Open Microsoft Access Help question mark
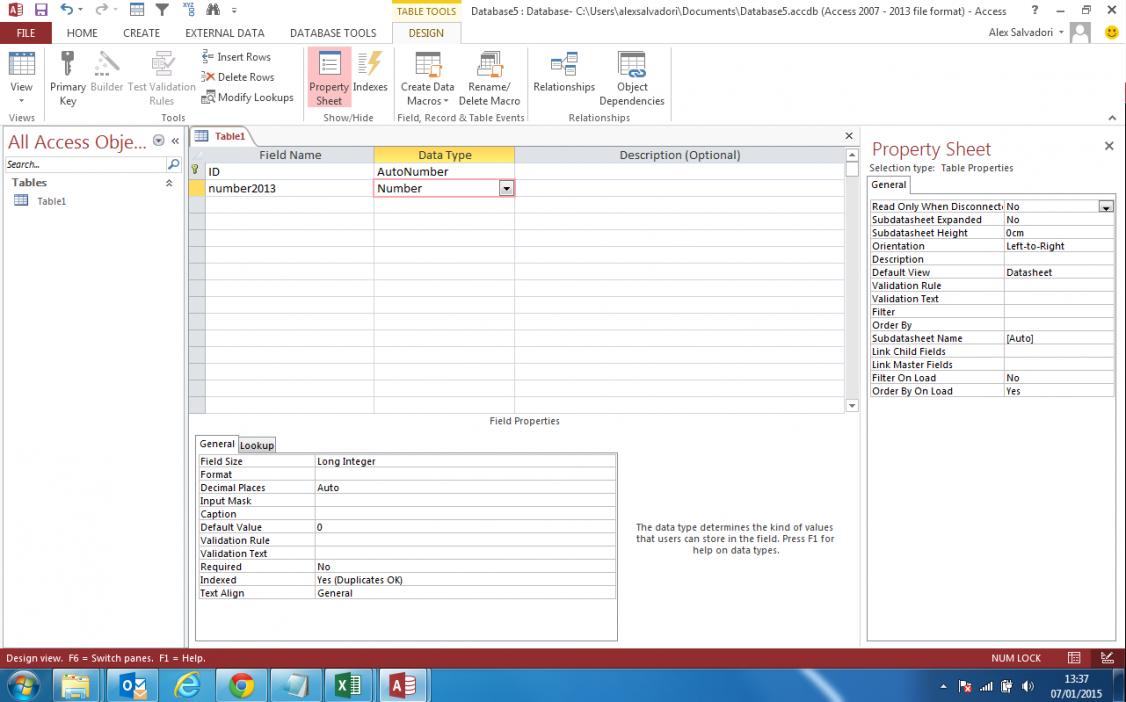The height and width of the screenshot is (702, 1126). [1035, 10]
